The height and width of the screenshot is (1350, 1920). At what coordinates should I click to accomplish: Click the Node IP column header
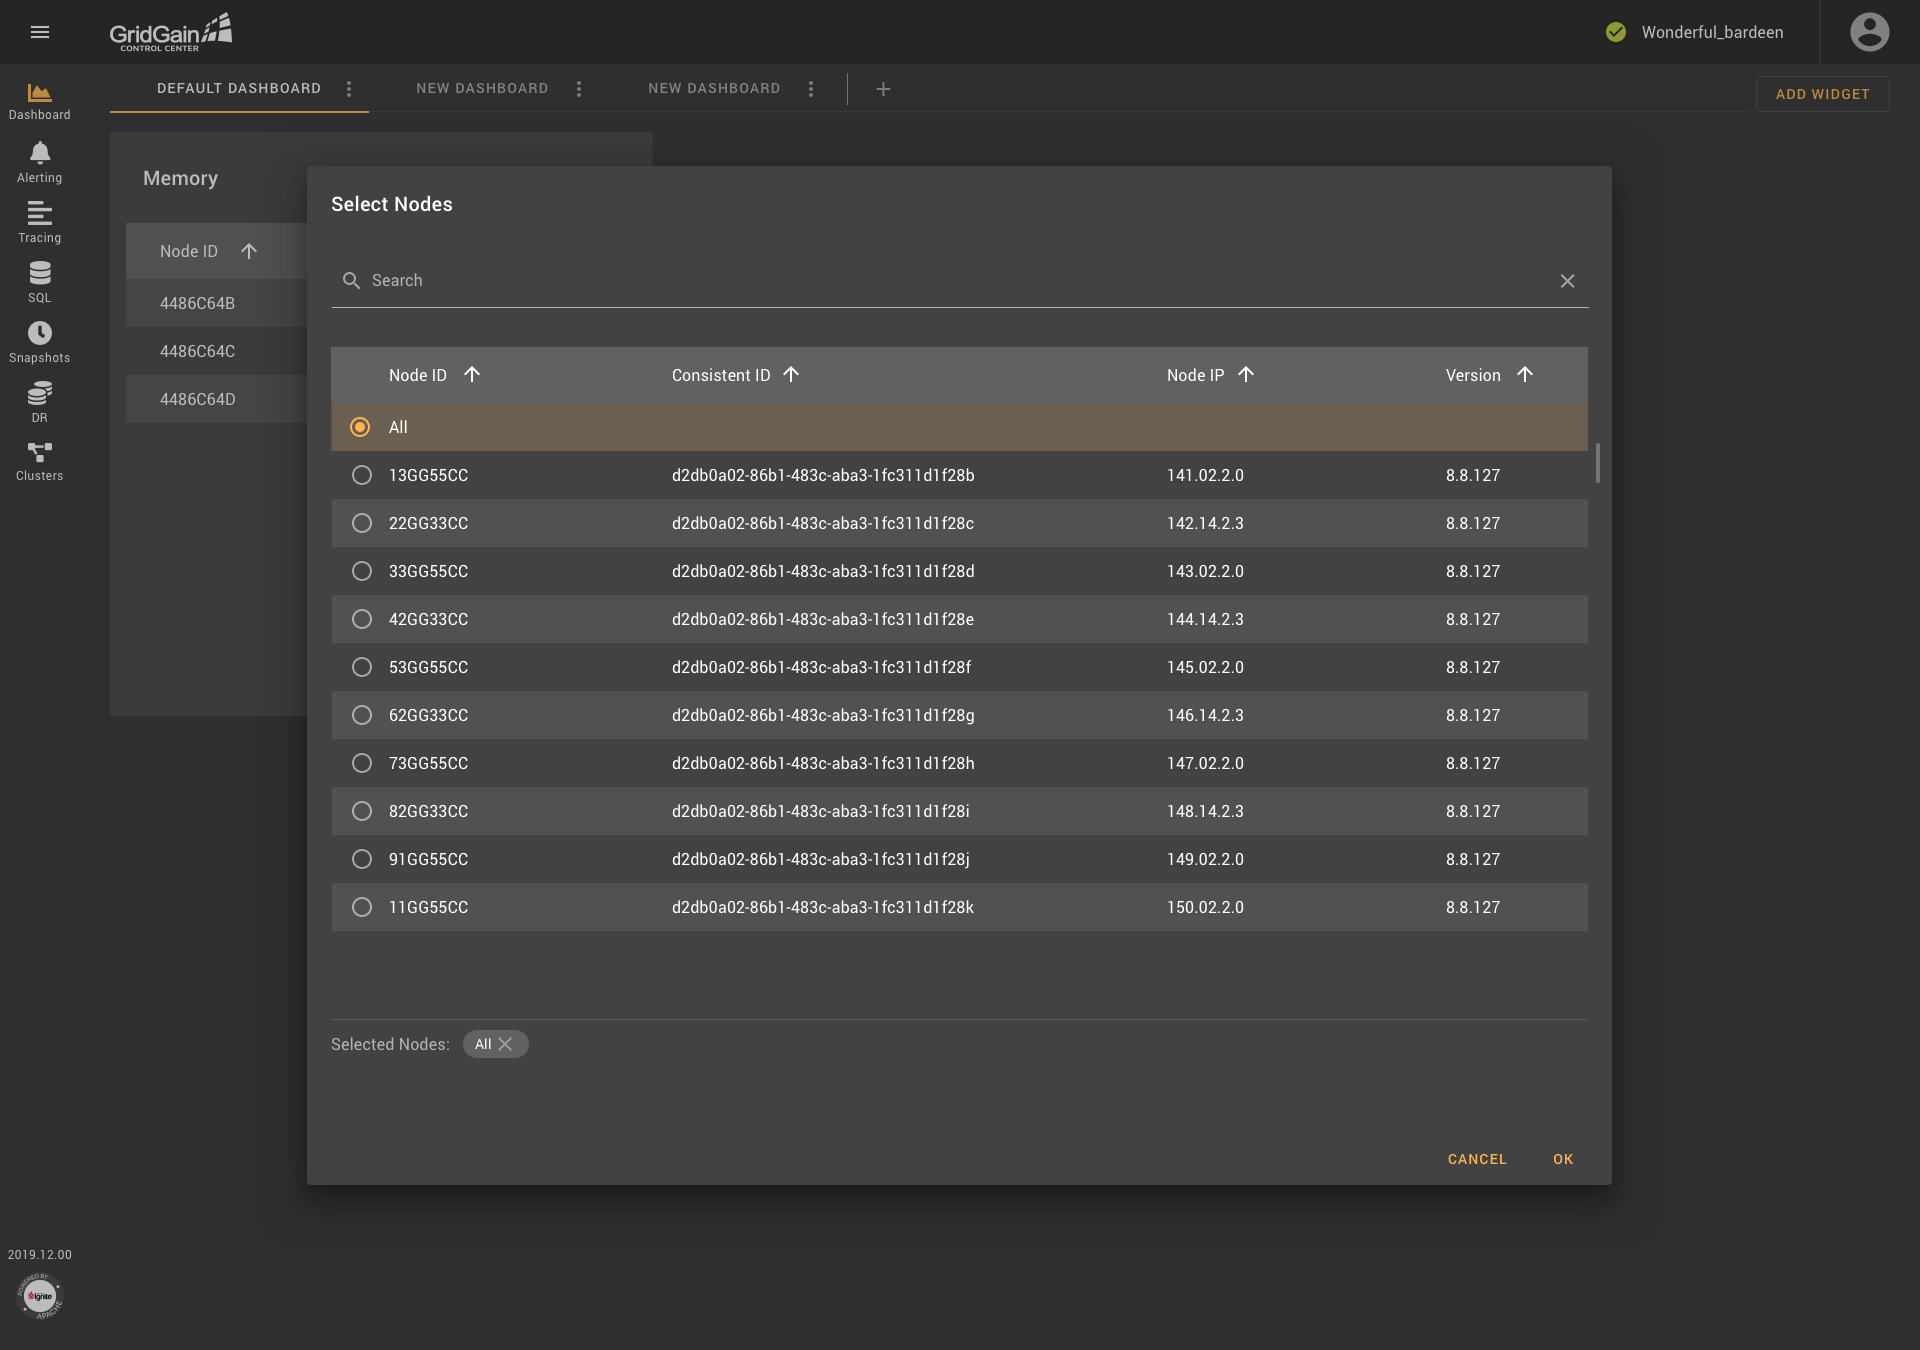coord(1195,375)
